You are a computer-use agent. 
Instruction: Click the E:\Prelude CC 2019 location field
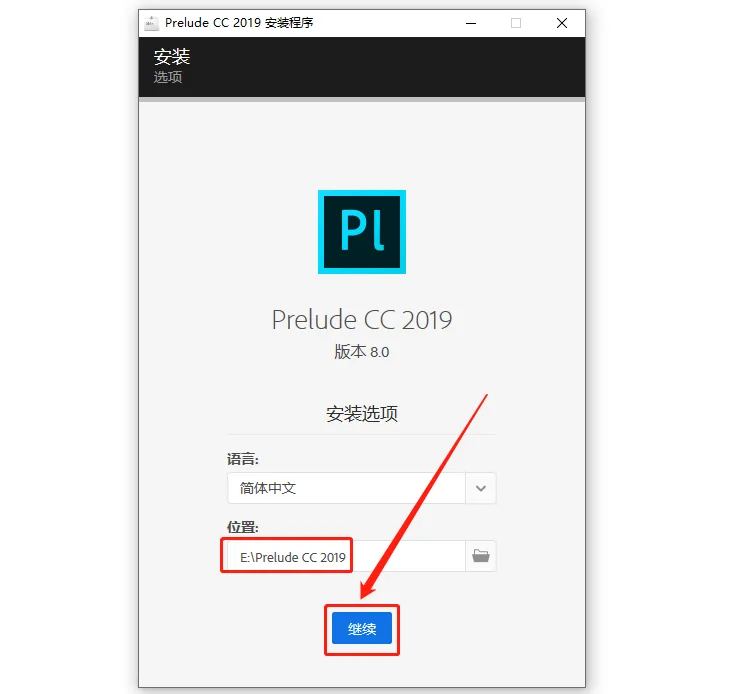pyautogui.click(x=346, y=556)
